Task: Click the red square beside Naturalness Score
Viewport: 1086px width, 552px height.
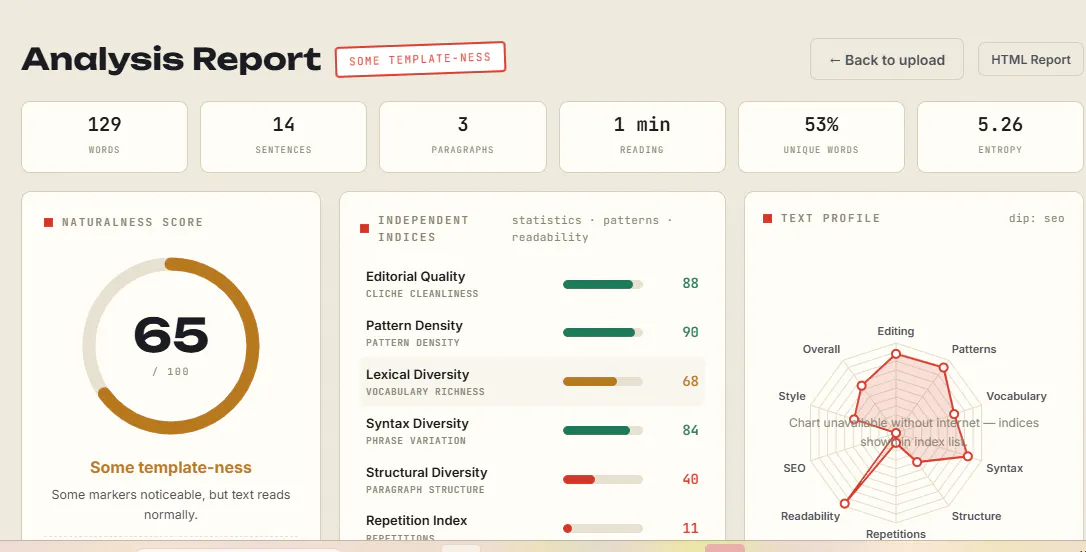Action: (48, 222)
